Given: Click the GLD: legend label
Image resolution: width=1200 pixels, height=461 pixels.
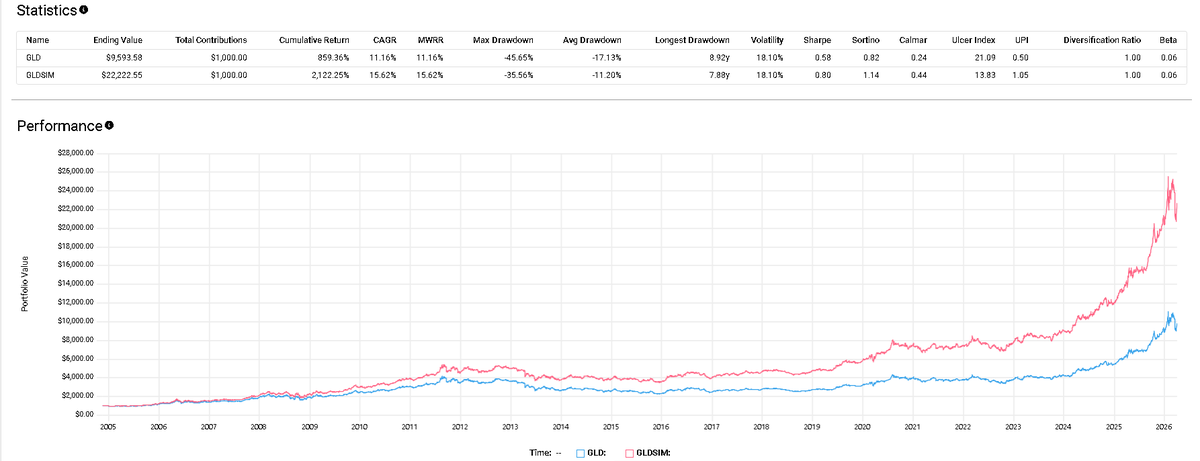Looking at the screenshot, I should pyautogui.click(x=596, y=452).
